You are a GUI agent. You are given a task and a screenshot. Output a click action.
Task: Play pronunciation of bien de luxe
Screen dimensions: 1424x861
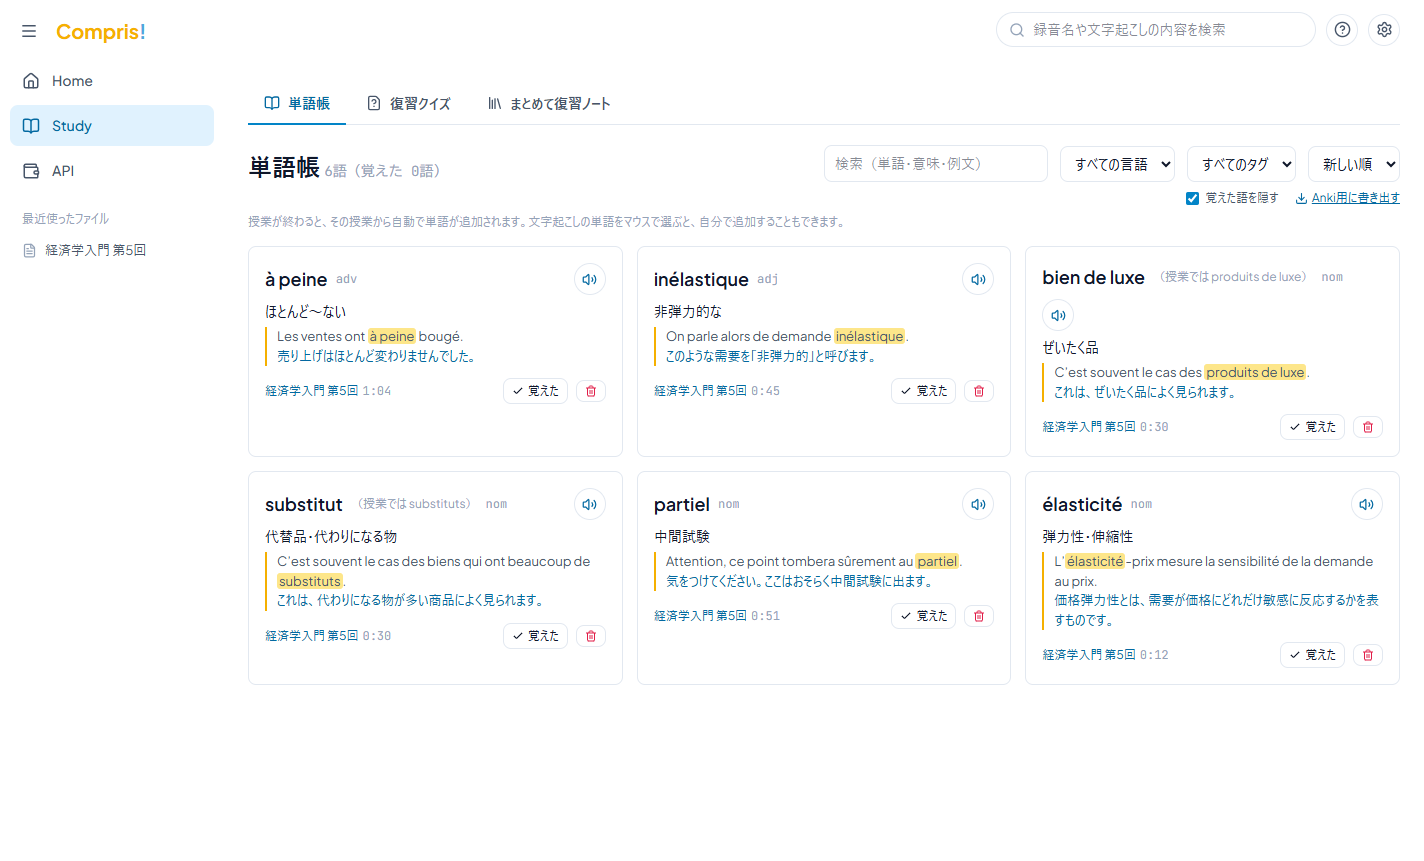tap(1058, 315)
